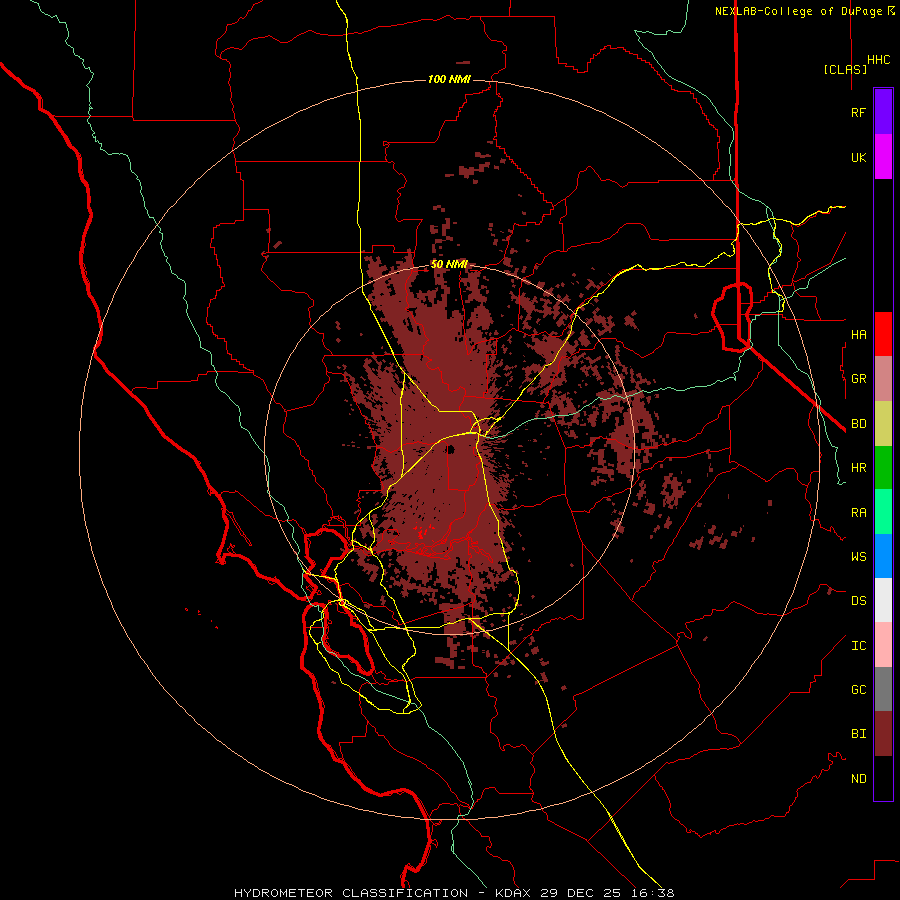Click the IC light pink legend block
This screenshot has height=900, width=900.
pyautogui.click(x=883, y=645)
